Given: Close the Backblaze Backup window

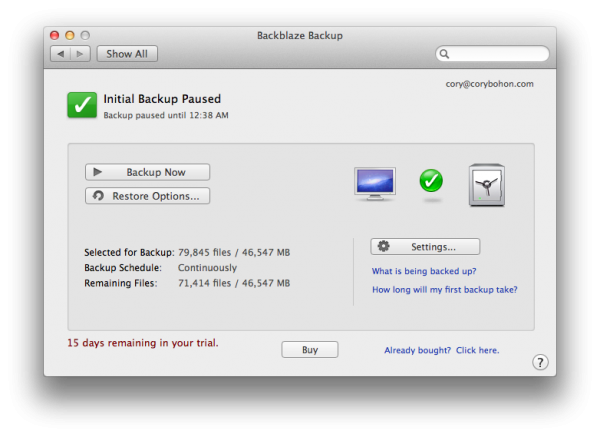Looking at the screenshot, I should tap(55, 35).
